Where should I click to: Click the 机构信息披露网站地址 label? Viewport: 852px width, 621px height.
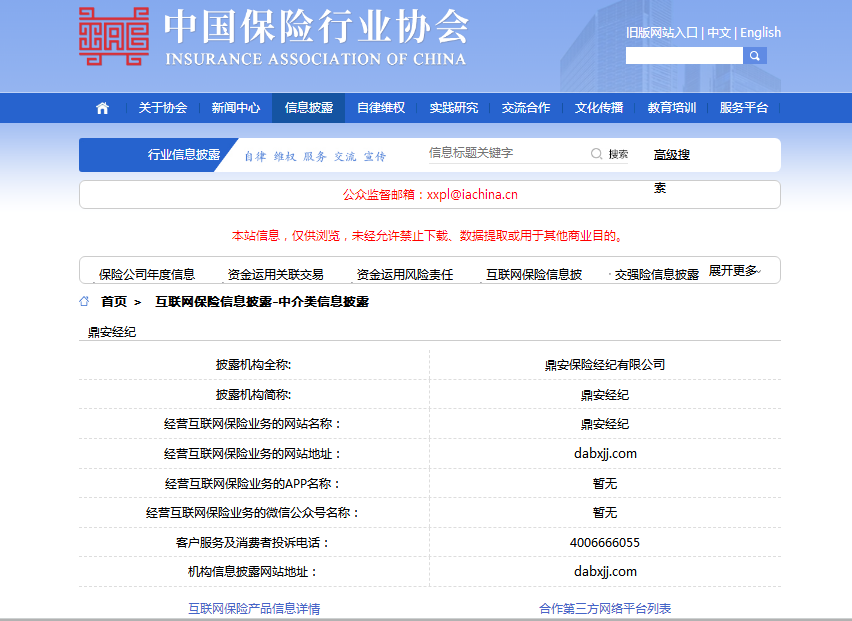pyautogui.click(x=254, y=572)
